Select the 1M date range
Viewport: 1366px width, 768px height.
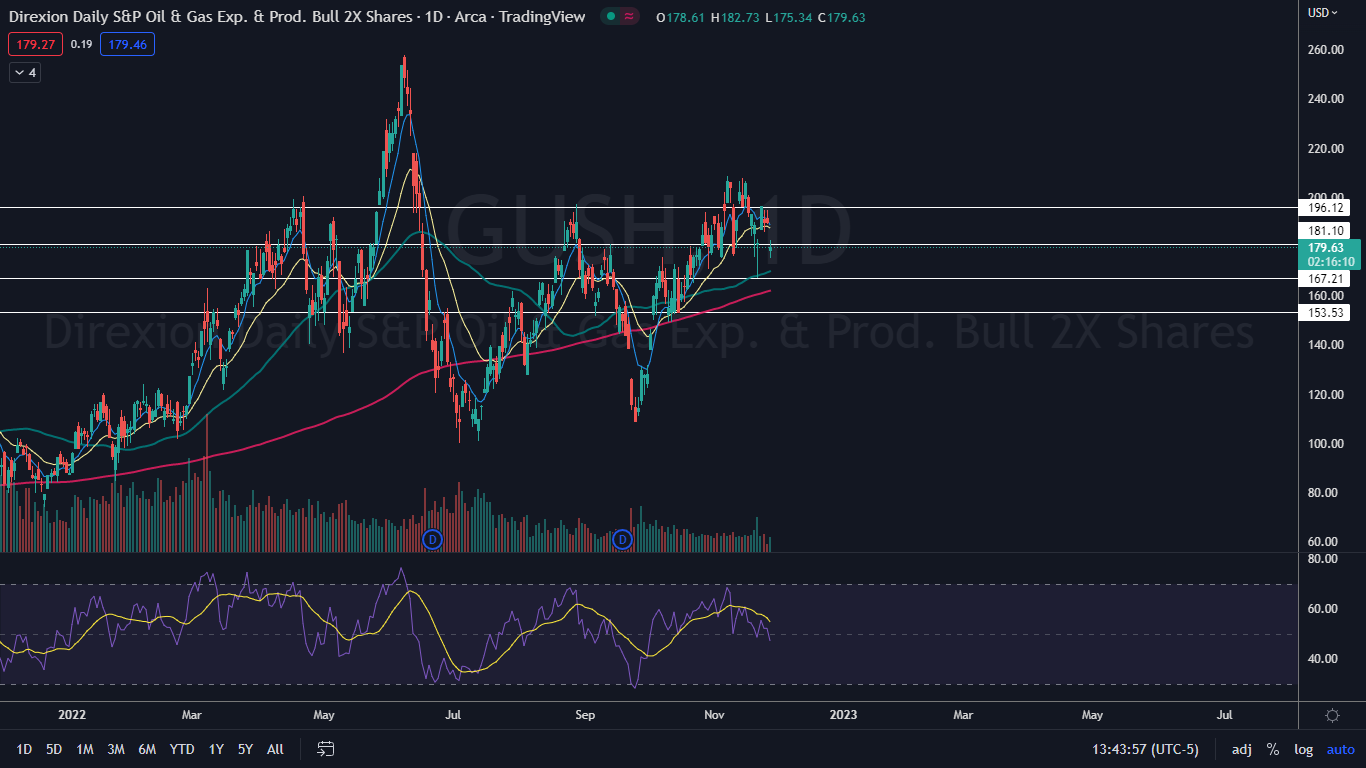pyautogui.click(x=85, y=749)
